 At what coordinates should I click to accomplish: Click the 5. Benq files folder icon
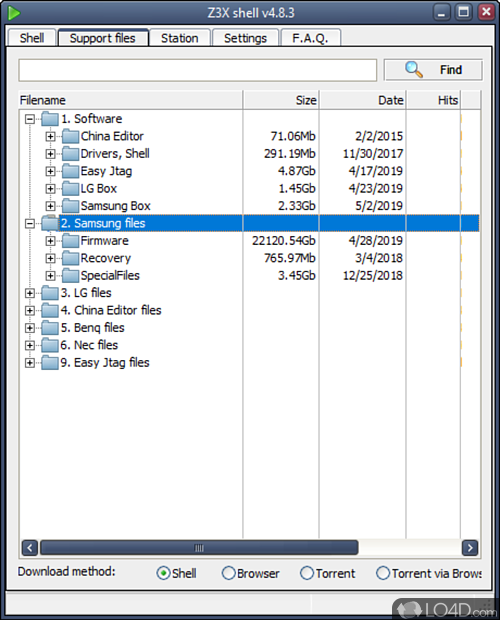click(50, 327)
